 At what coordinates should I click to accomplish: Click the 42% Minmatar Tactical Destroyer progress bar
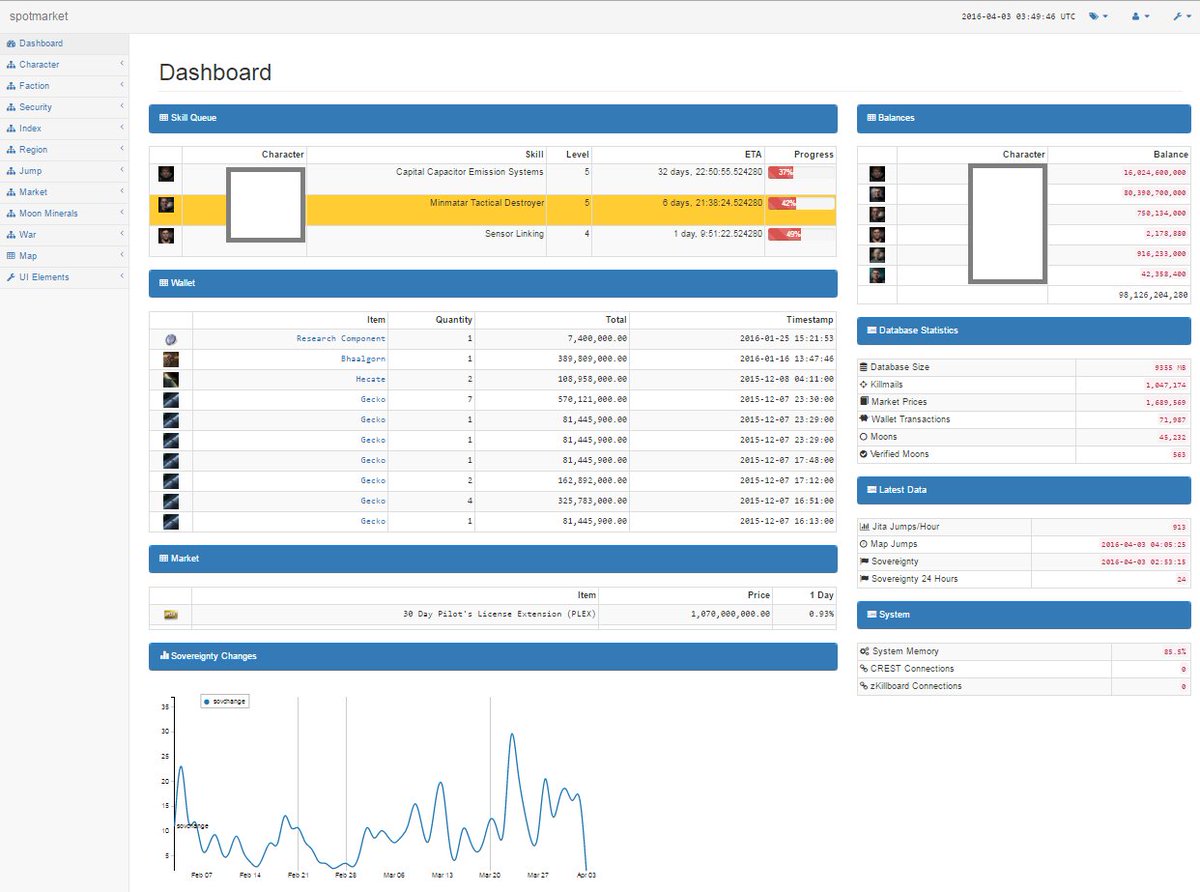tap(800, 203)
